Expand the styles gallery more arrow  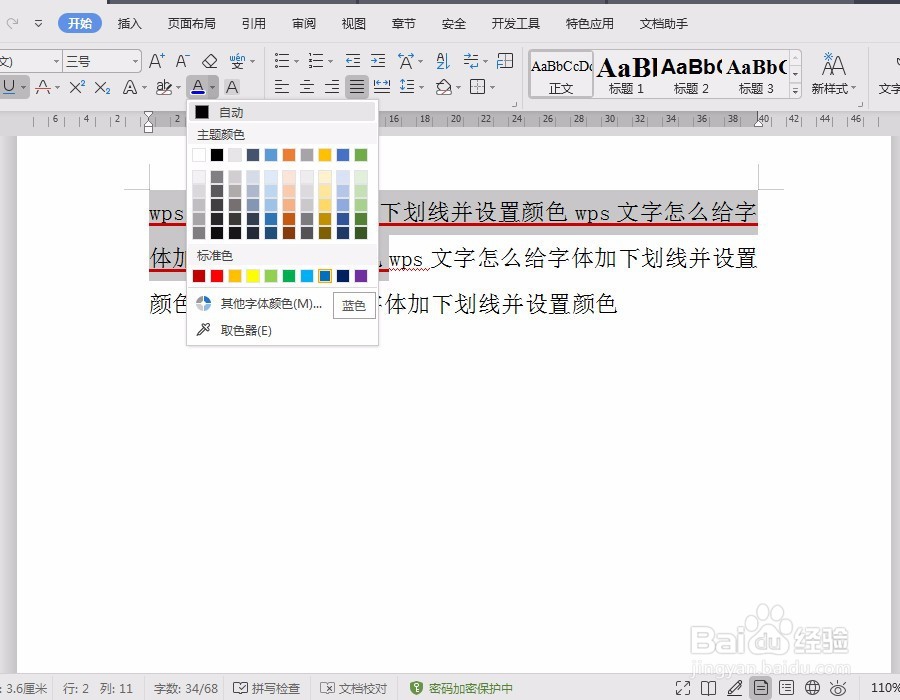pyautogui.click(x=796, y=90)
